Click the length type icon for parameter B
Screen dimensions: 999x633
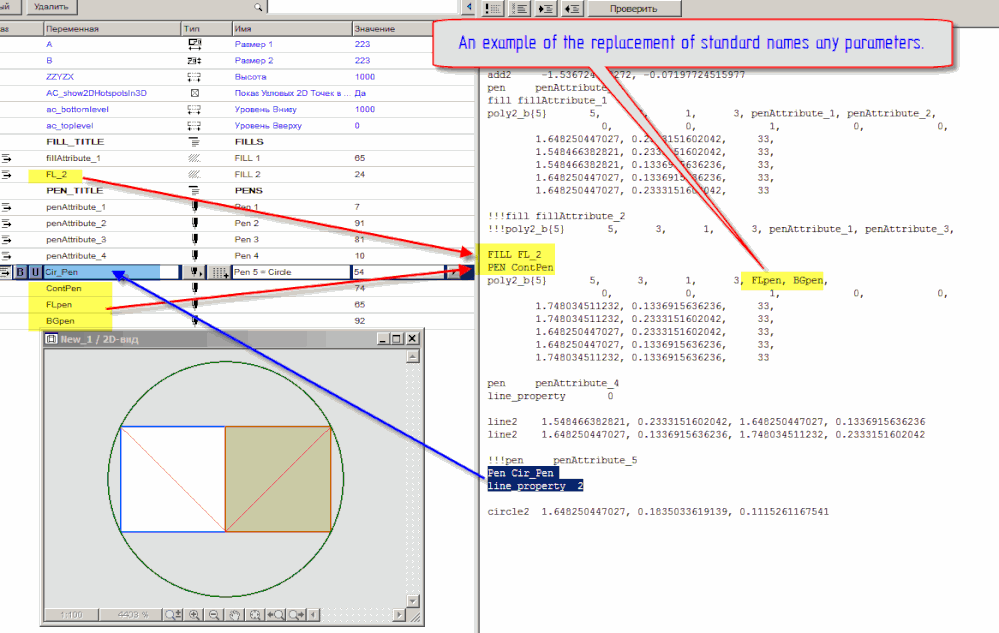195,60
